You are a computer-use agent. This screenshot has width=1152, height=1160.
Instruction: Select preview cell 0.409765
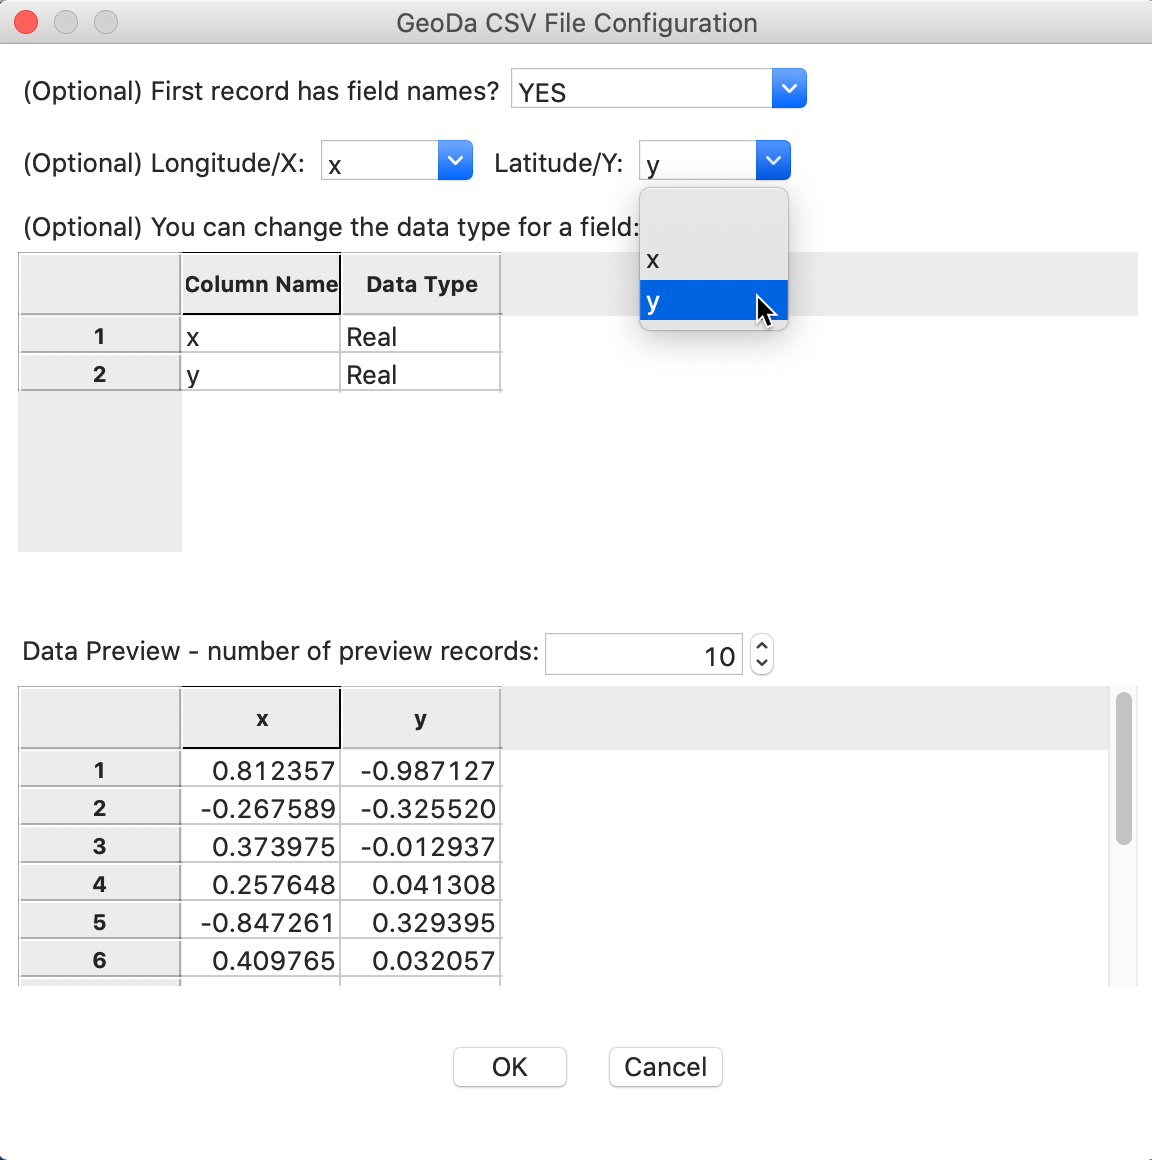[261, 960]
